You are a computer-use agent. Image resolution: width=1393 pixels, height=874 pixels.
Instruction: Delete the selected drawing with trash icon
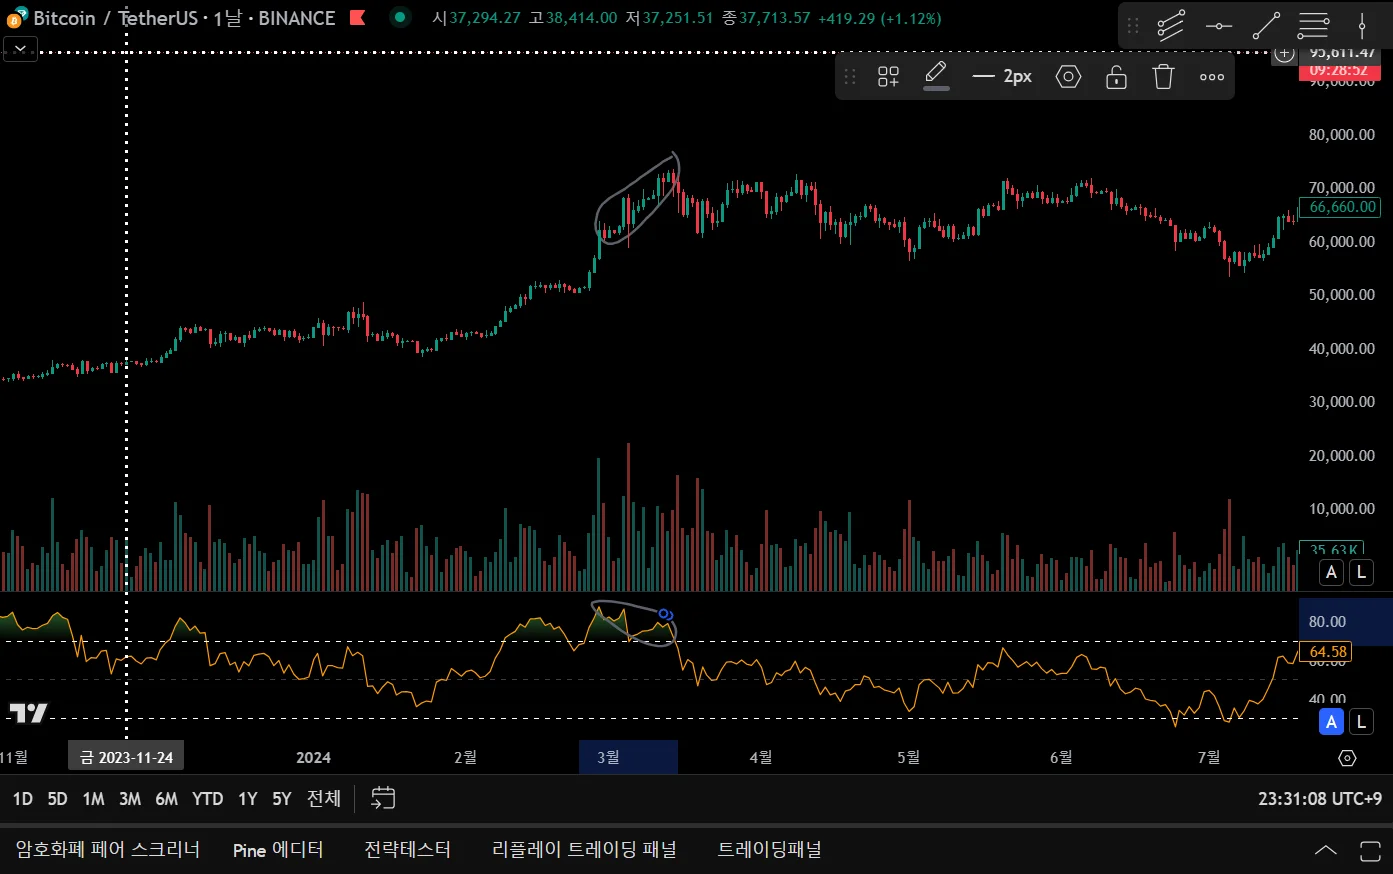[1163, 77]
